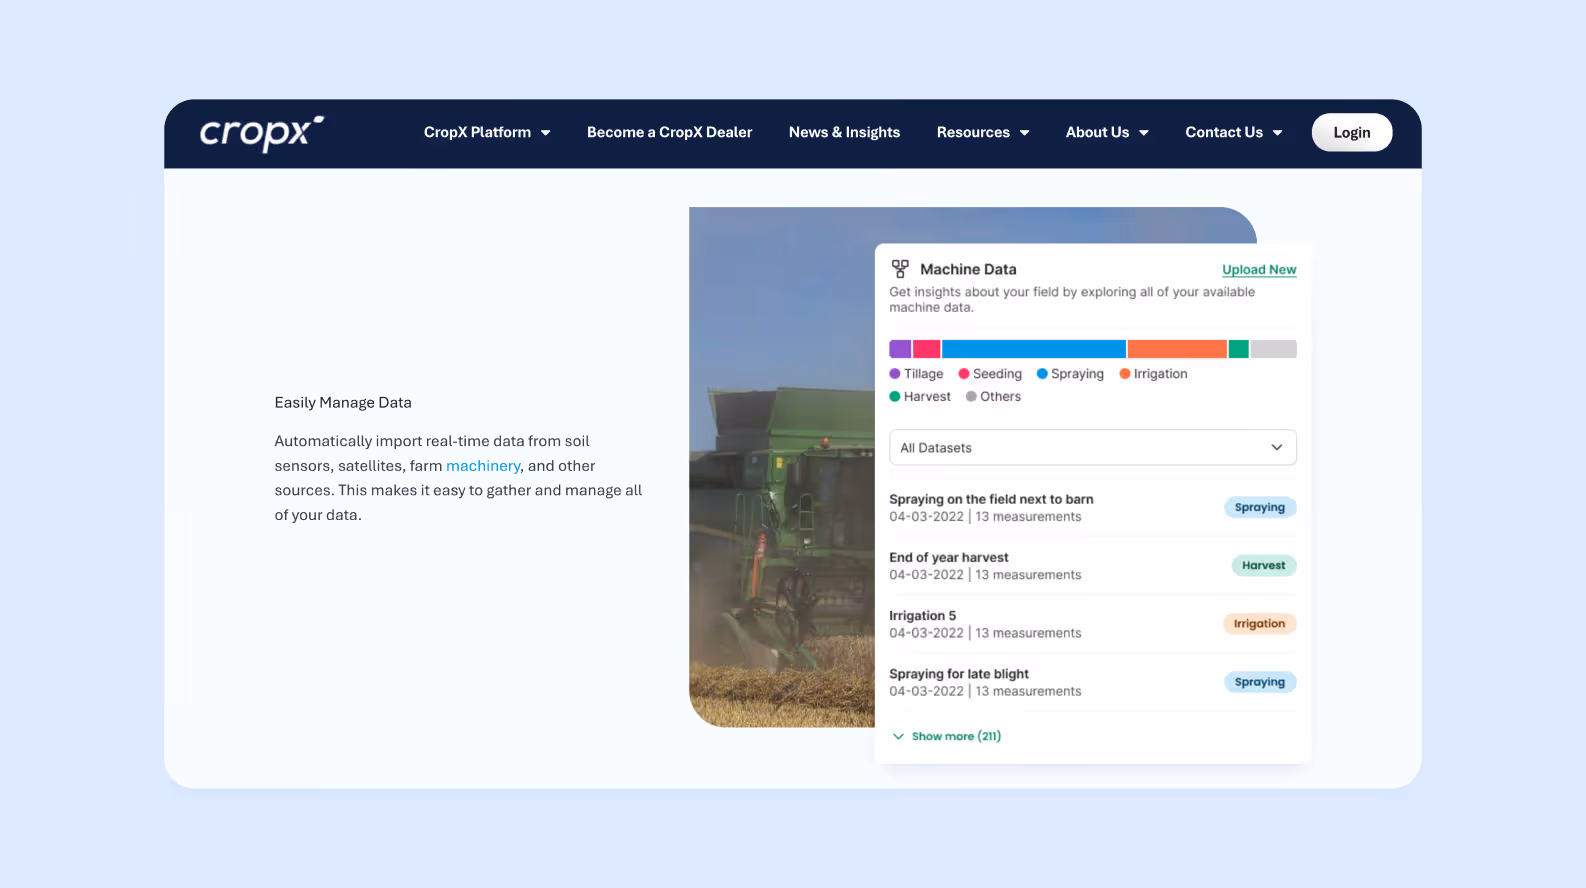Click the CropX logo
Screen dimensions: 1586x888
(x=262, y=133)
